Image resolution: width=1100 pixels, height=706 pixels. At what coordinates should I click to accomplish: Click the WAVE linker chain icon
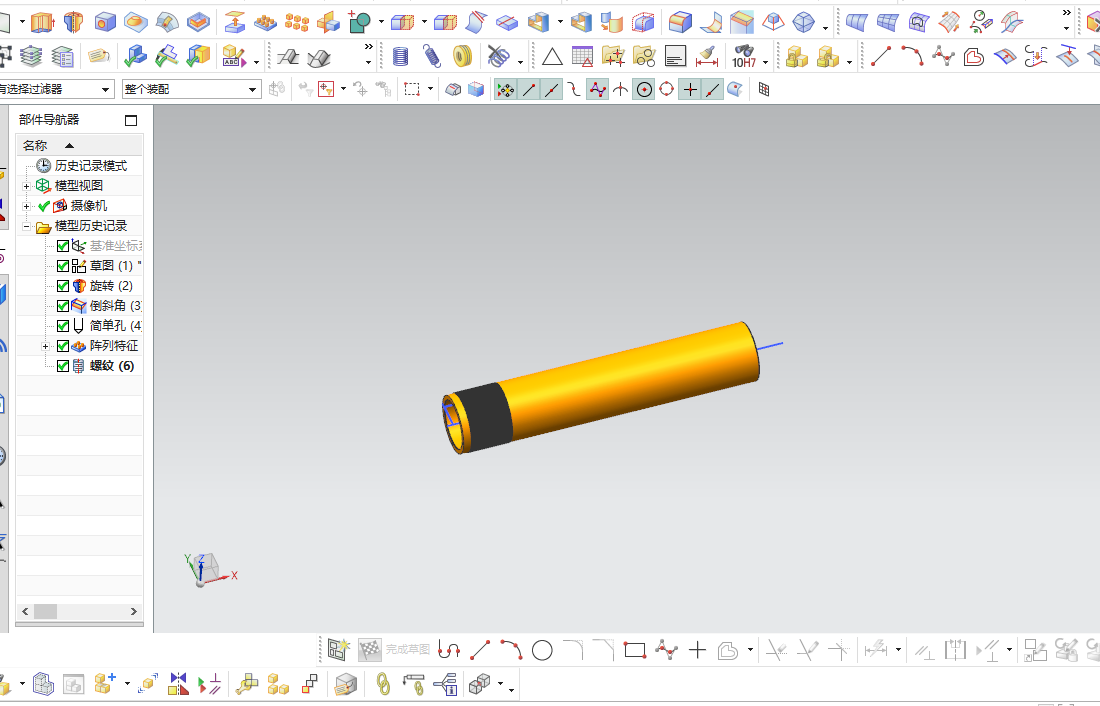tap(383, 684)
